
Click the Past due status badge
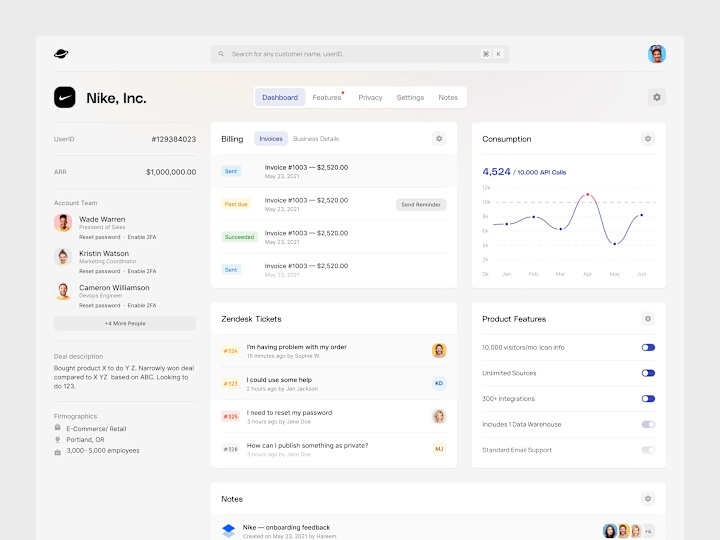(x=236, y=204)
